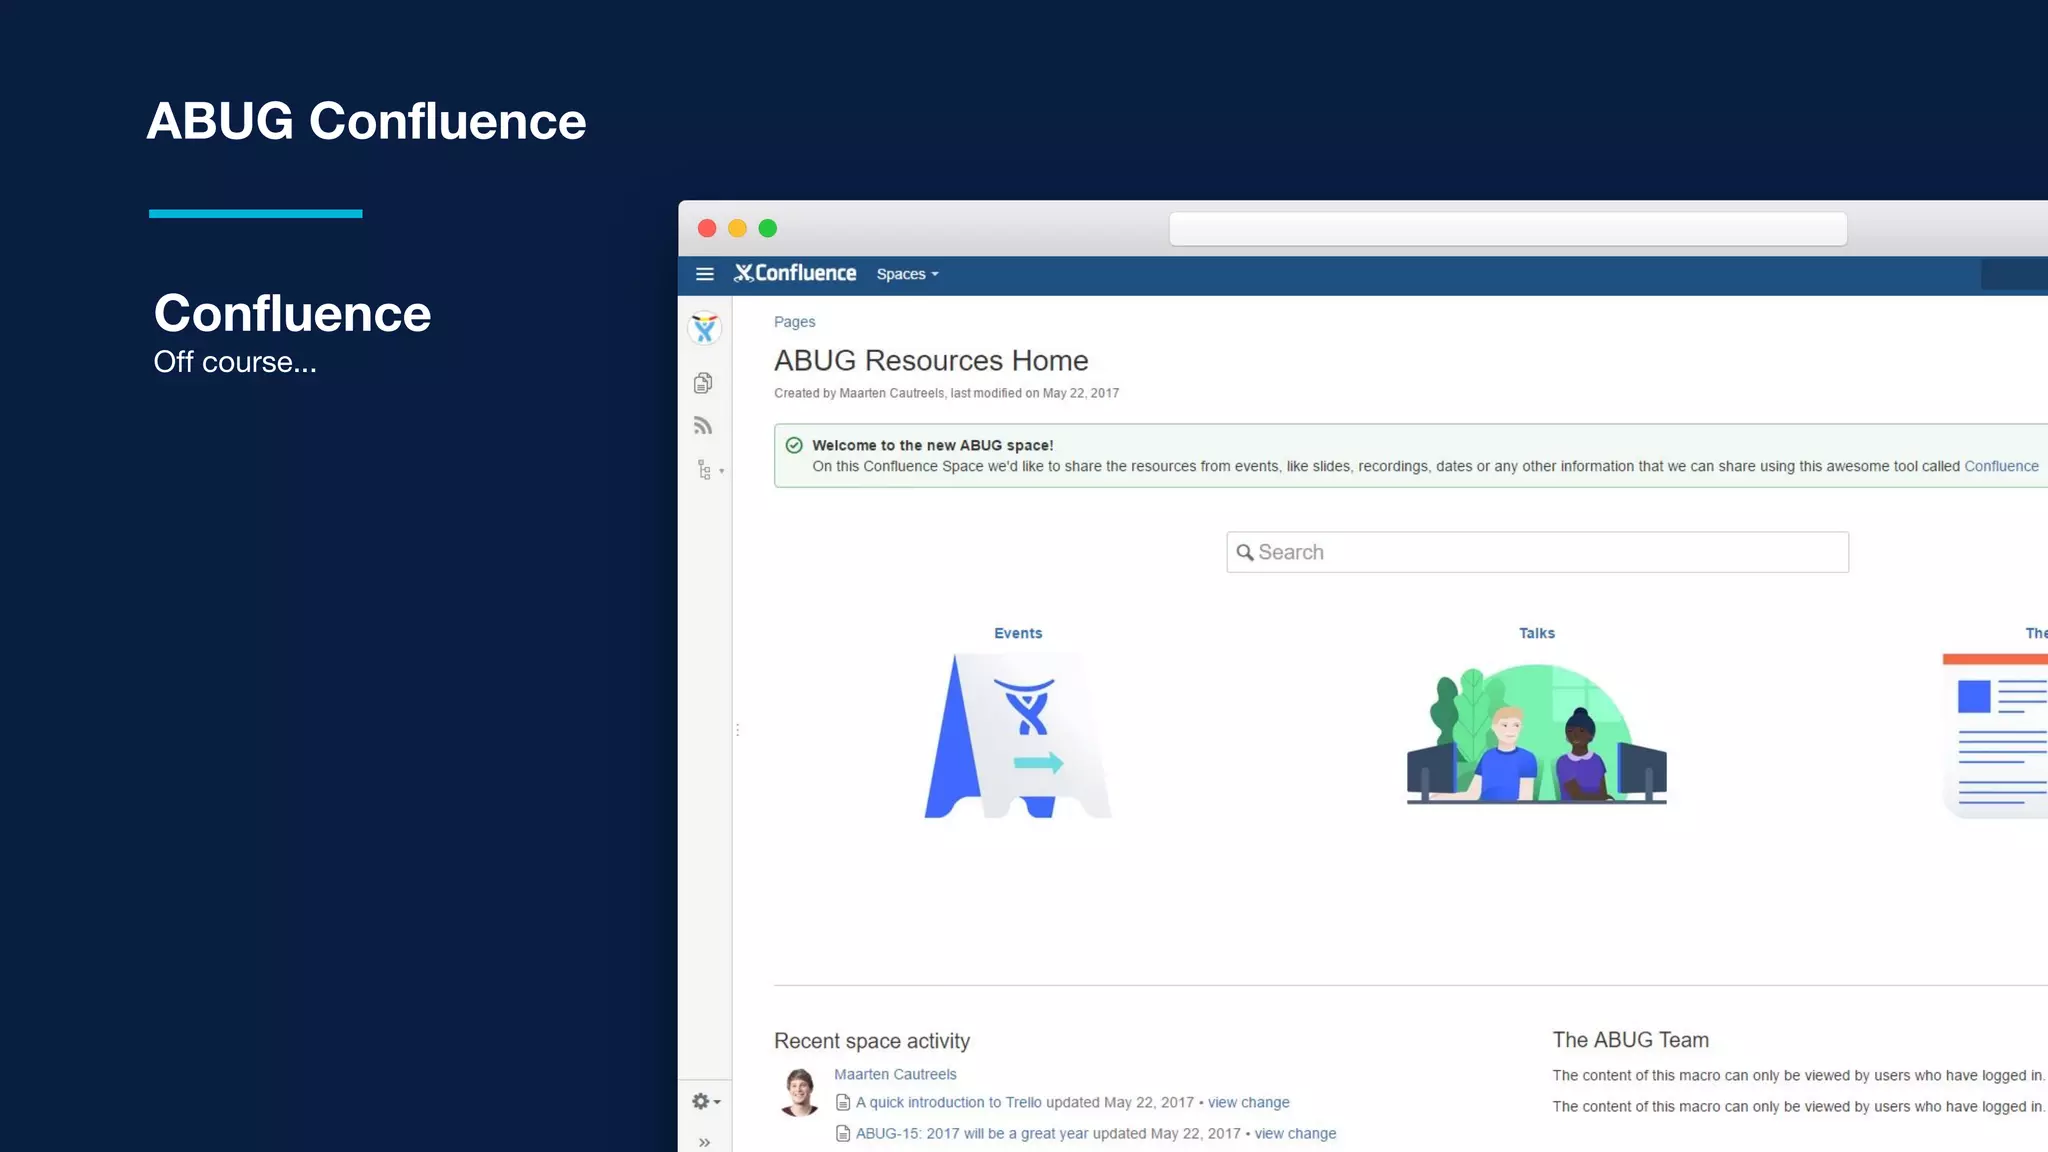Expand the space tools gear dropdown arrow
The image size is (2048, 1152).
(x=717, y=1102)
